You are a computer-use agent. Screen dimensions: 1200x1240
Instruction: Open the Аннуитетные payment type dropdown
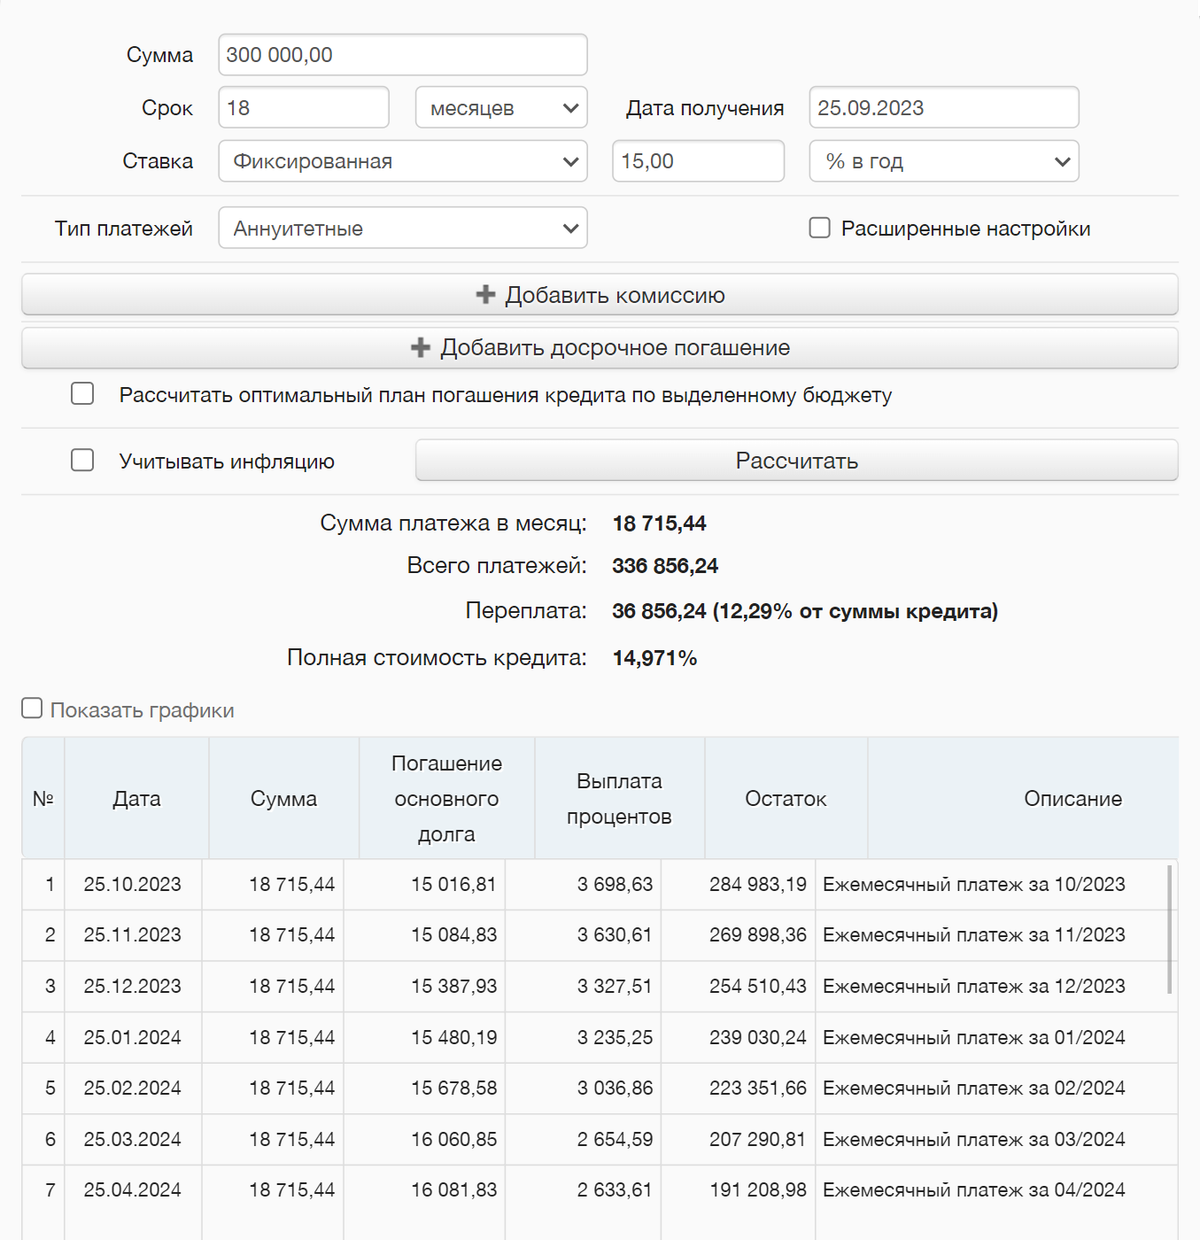click(402, 228)
